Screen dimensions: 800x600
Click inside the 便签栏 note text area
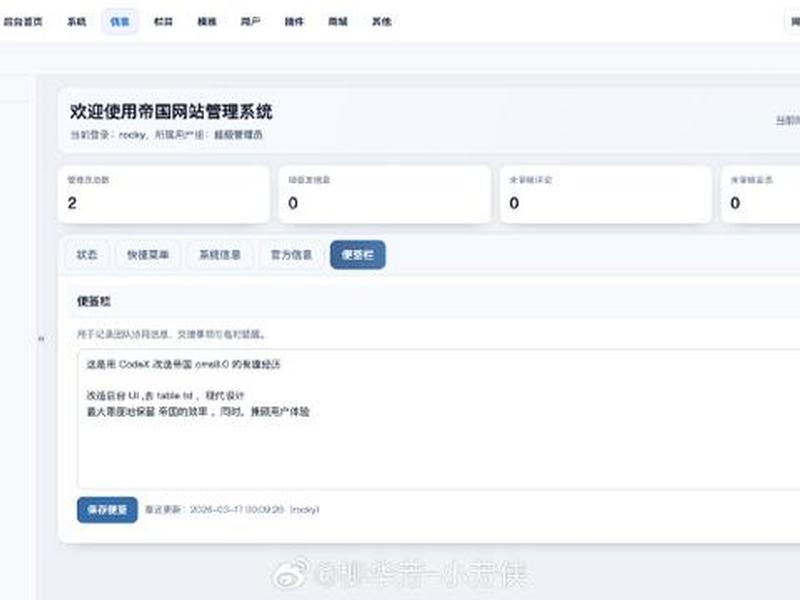click(x=439, y=418)
